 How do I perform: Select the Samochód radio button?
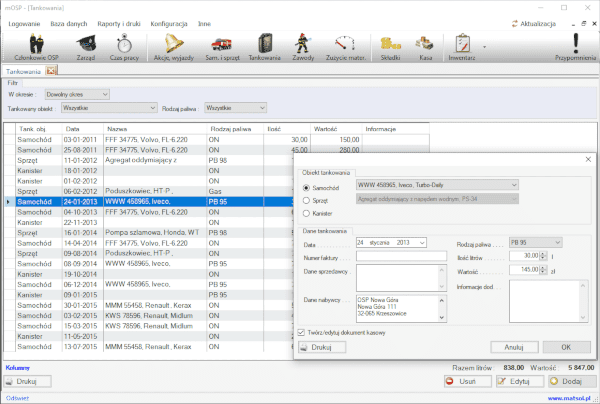(x=306, y=188)
